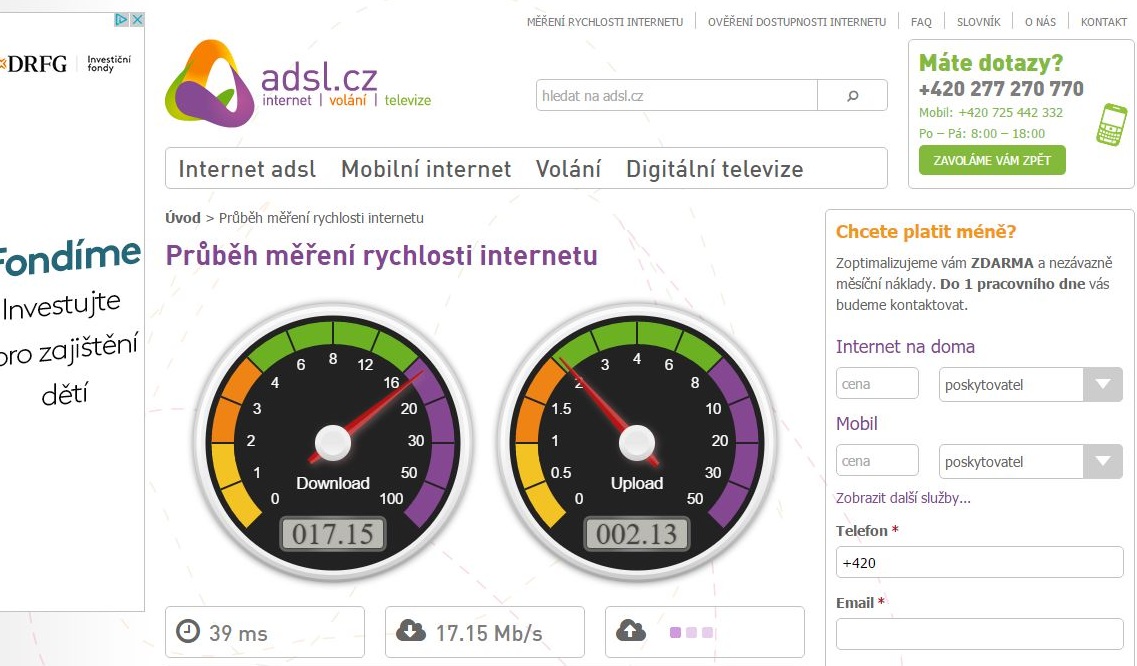
Task: Click the search magnifier icon
Action: click(x=853, y=96)
